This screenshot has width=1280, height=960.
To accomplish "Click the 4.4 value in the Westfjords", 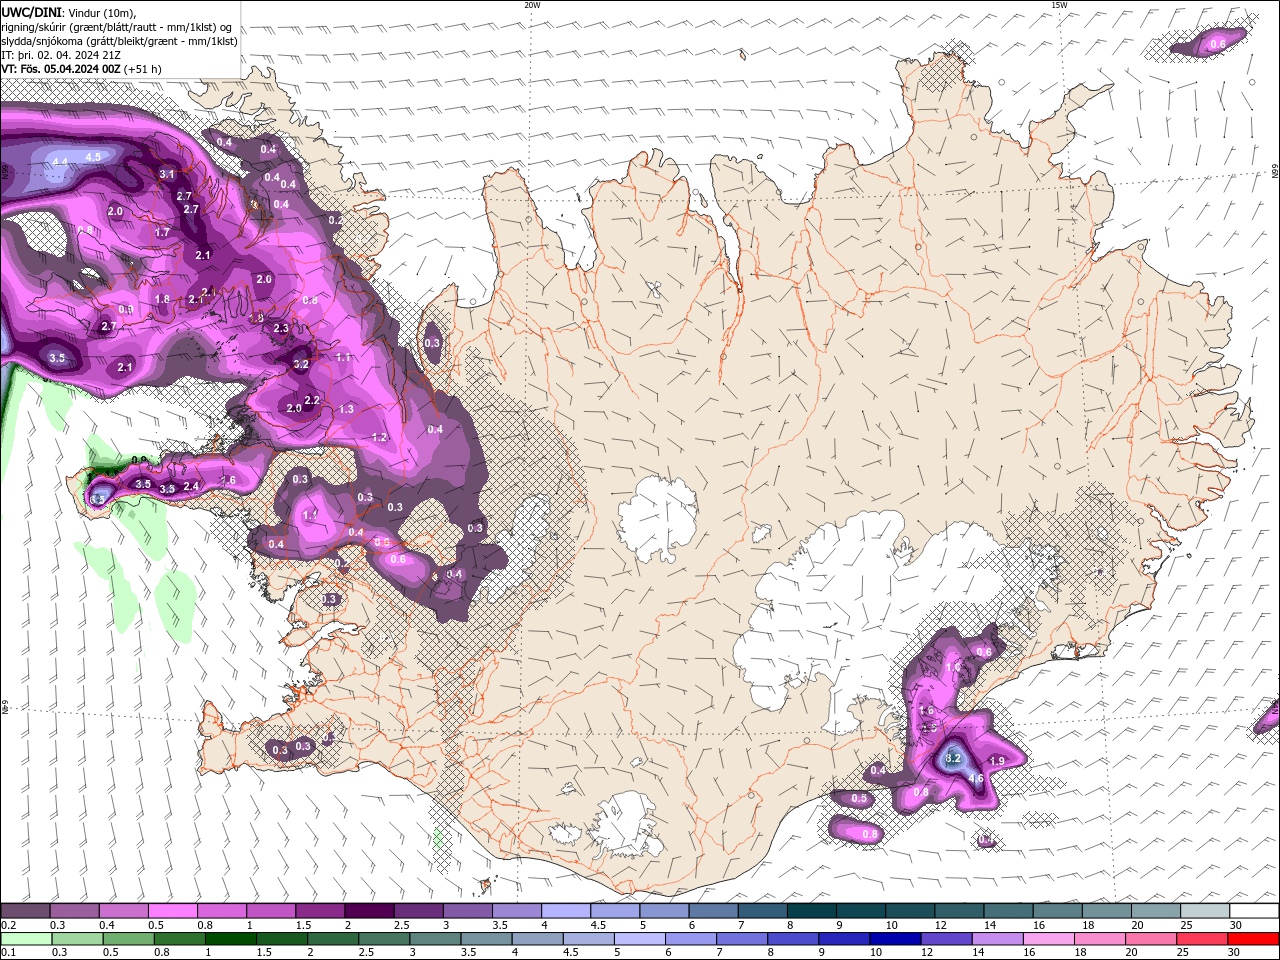I will click(60, 162).
